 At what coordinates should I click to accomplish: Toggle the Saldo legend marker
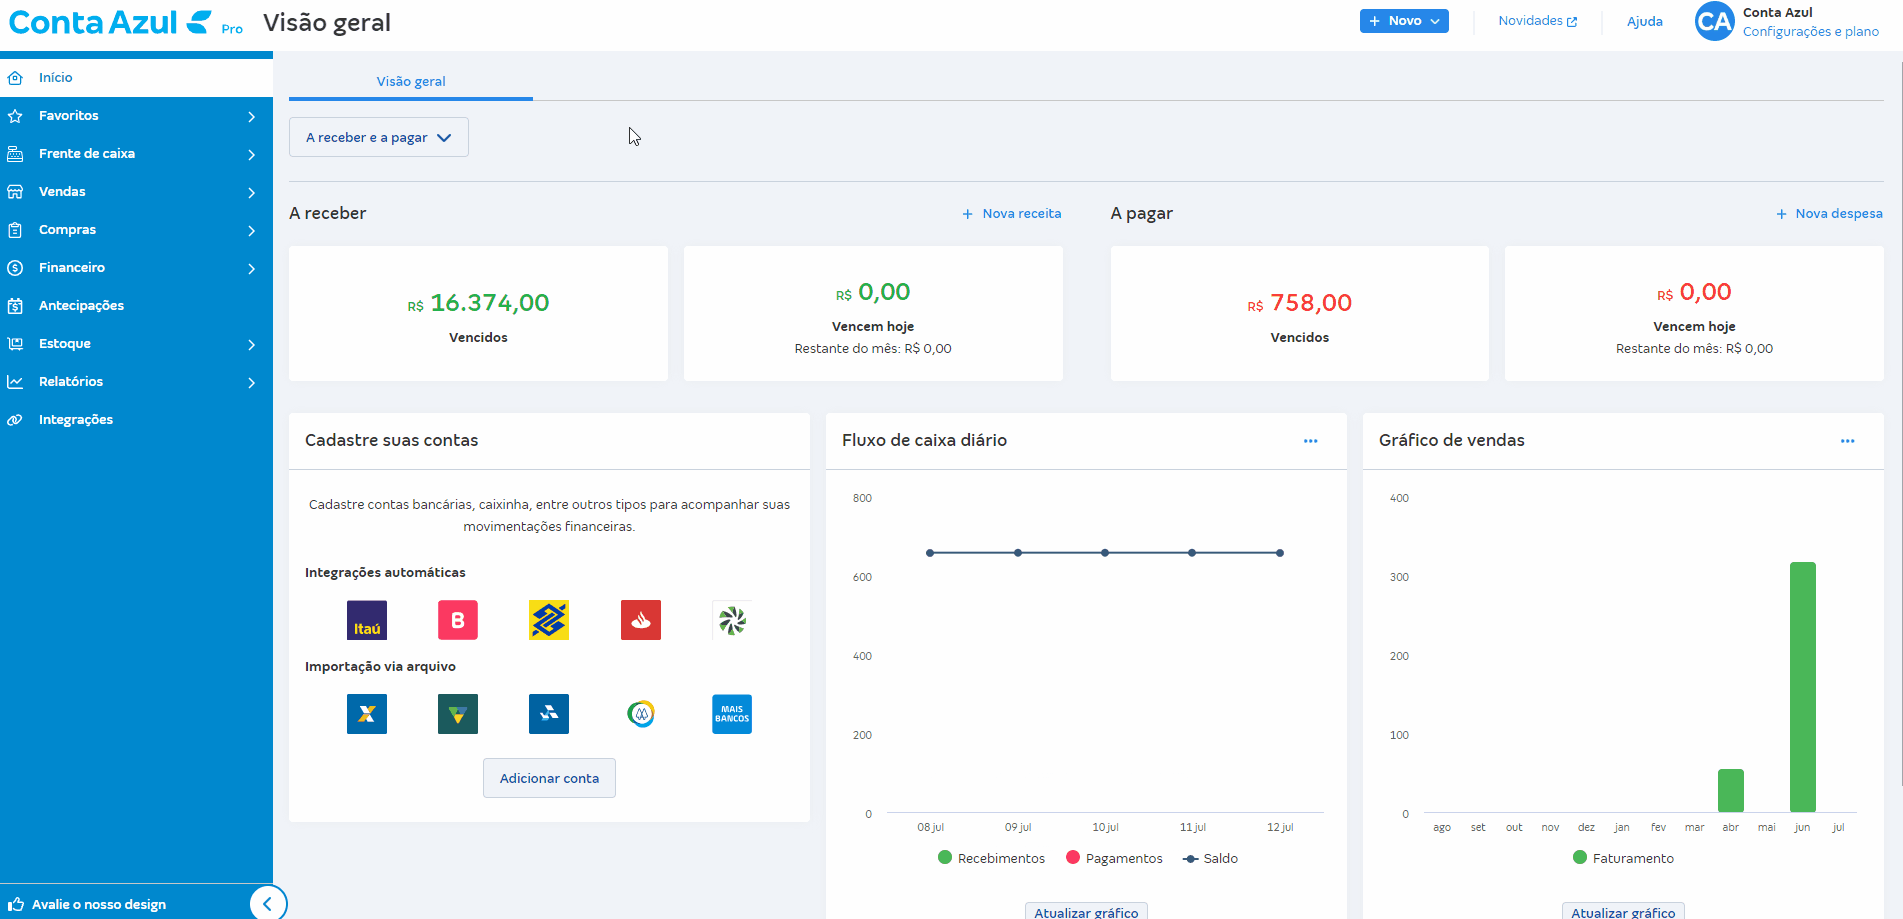tap(1190, 858)
